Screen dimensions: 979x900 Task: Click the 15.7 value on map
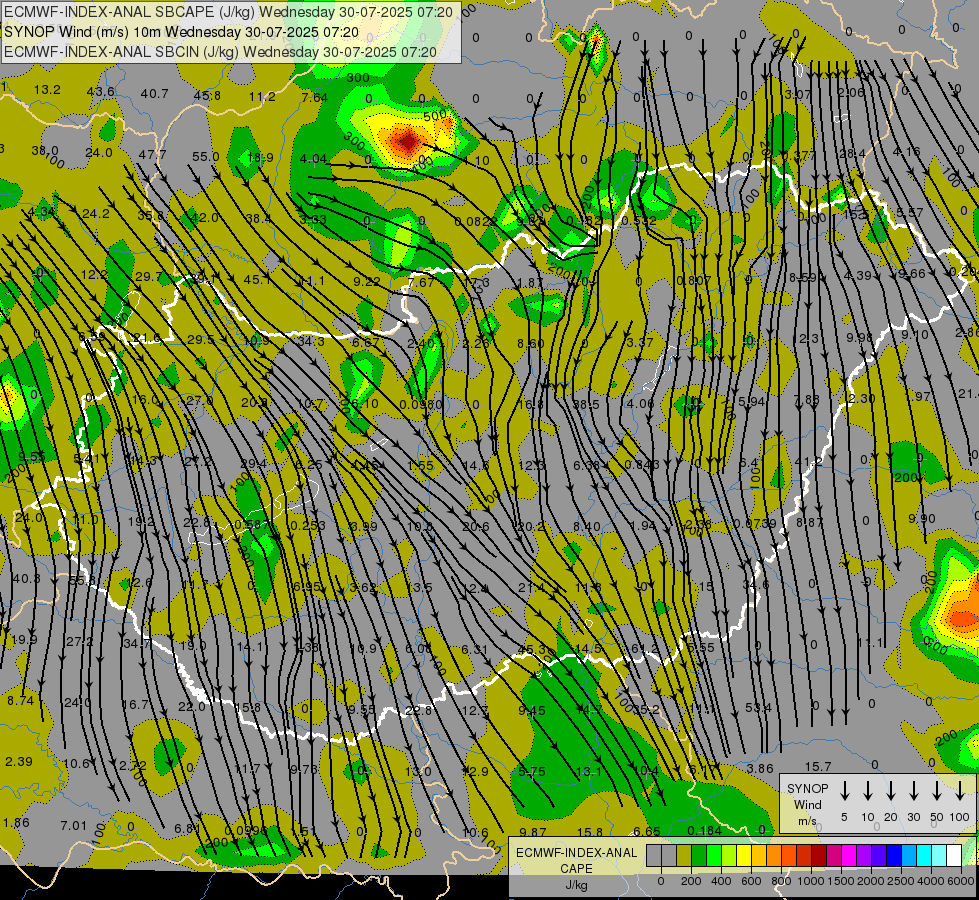click(x=818, y=766)
